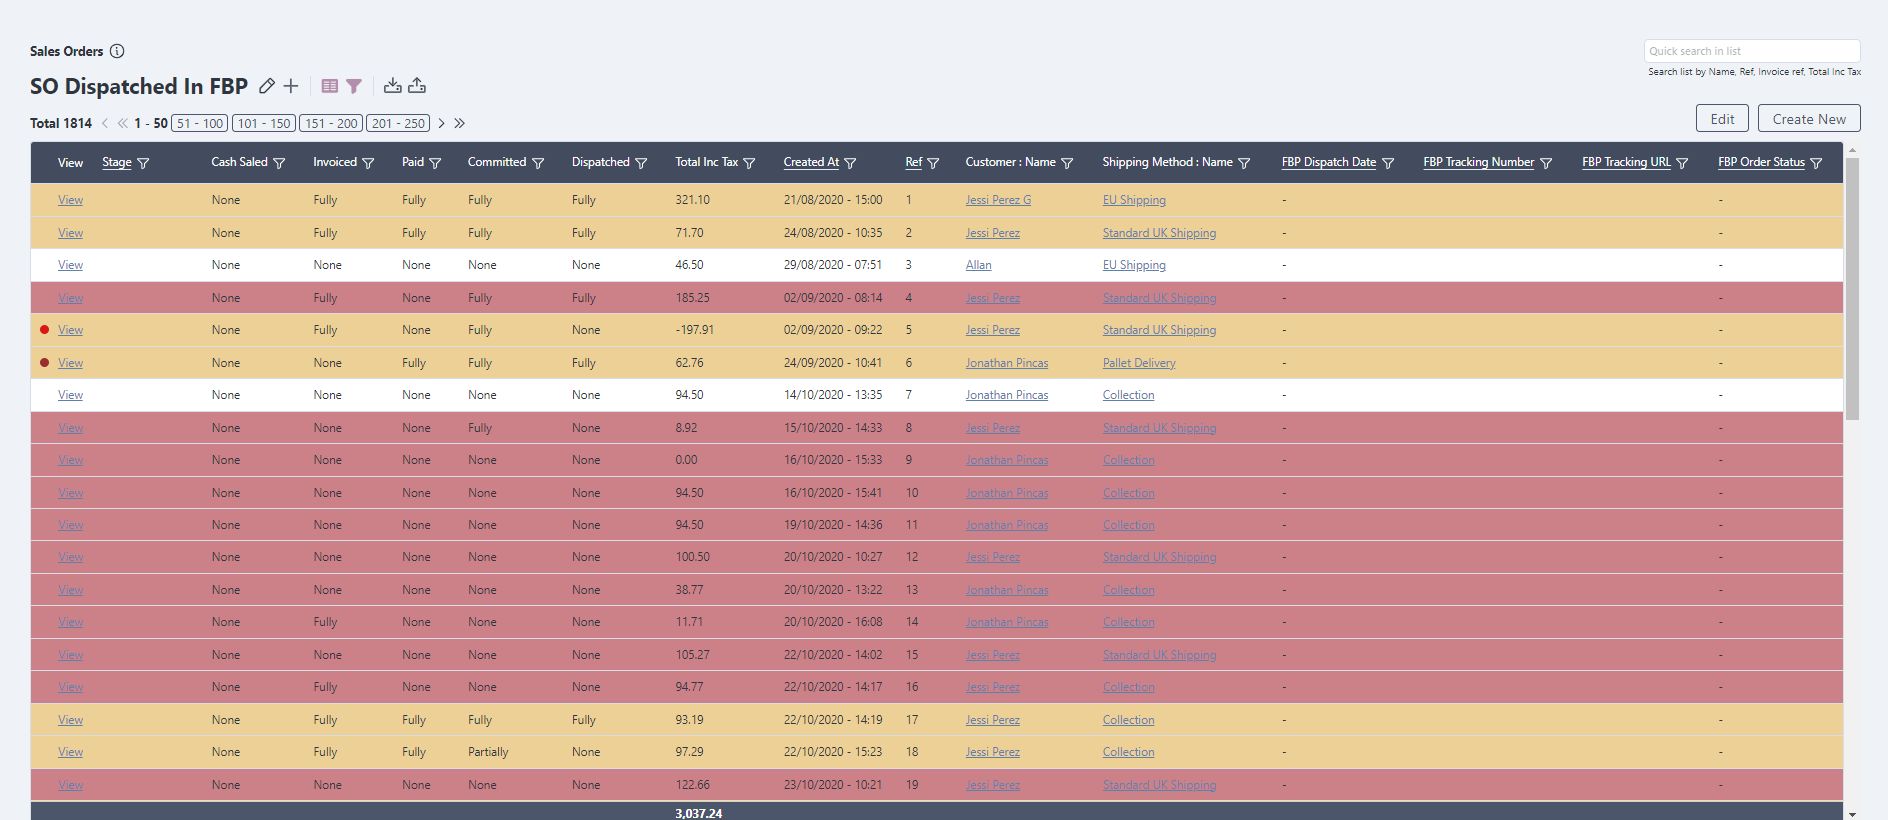The width and height of the screenshot is (1888, 820).
Task: Go to next page with single chevron
Action: pyautogui.click(x=441, y=123)
